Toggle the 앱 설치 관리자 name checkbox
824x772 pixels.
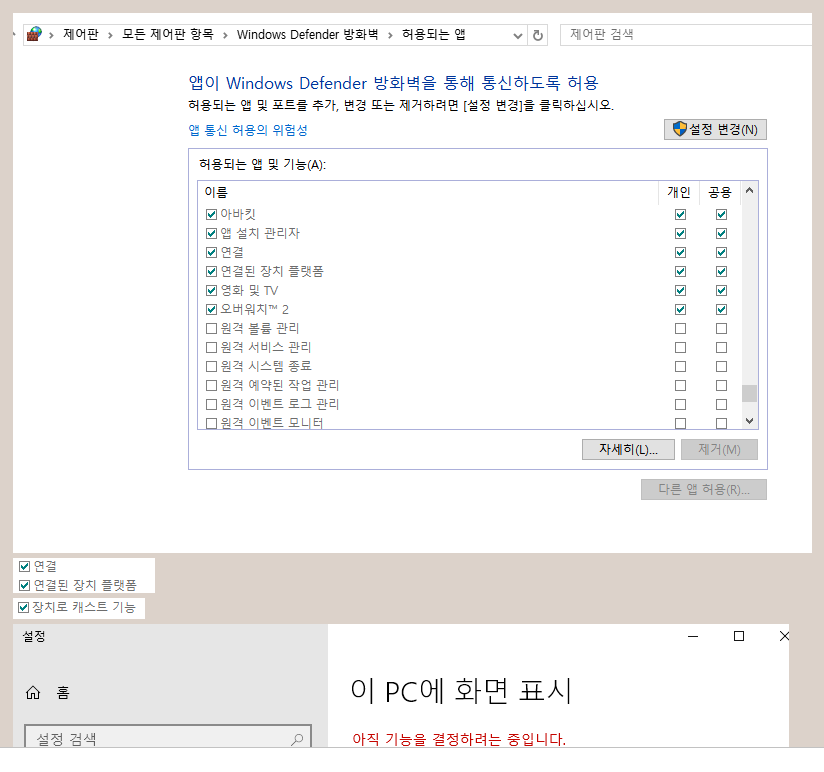211,233
